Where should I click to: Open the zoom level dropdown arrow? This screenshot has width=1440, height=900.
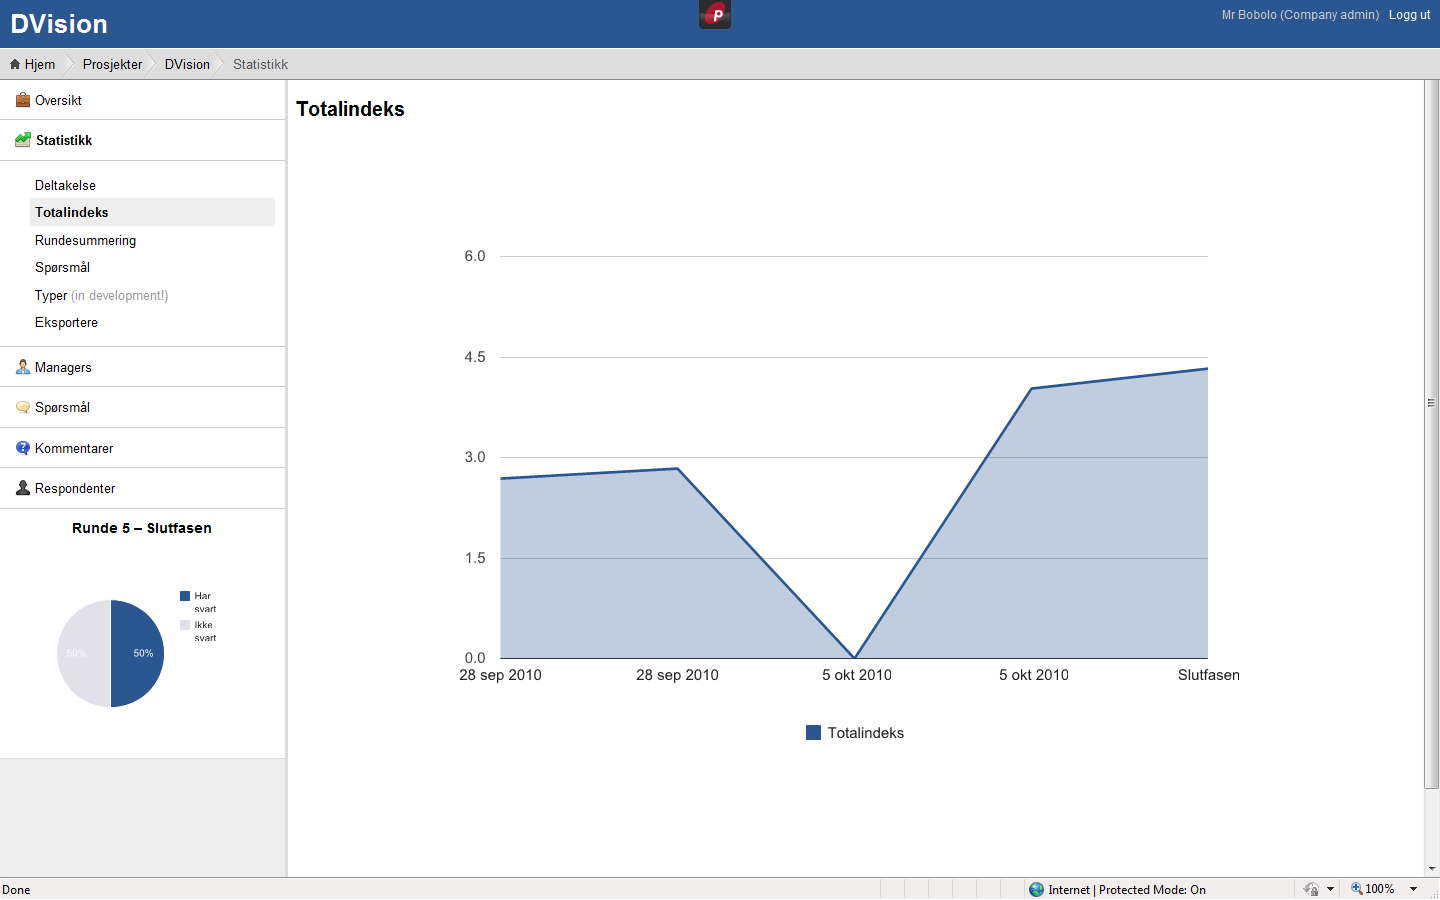[1414, 889]
